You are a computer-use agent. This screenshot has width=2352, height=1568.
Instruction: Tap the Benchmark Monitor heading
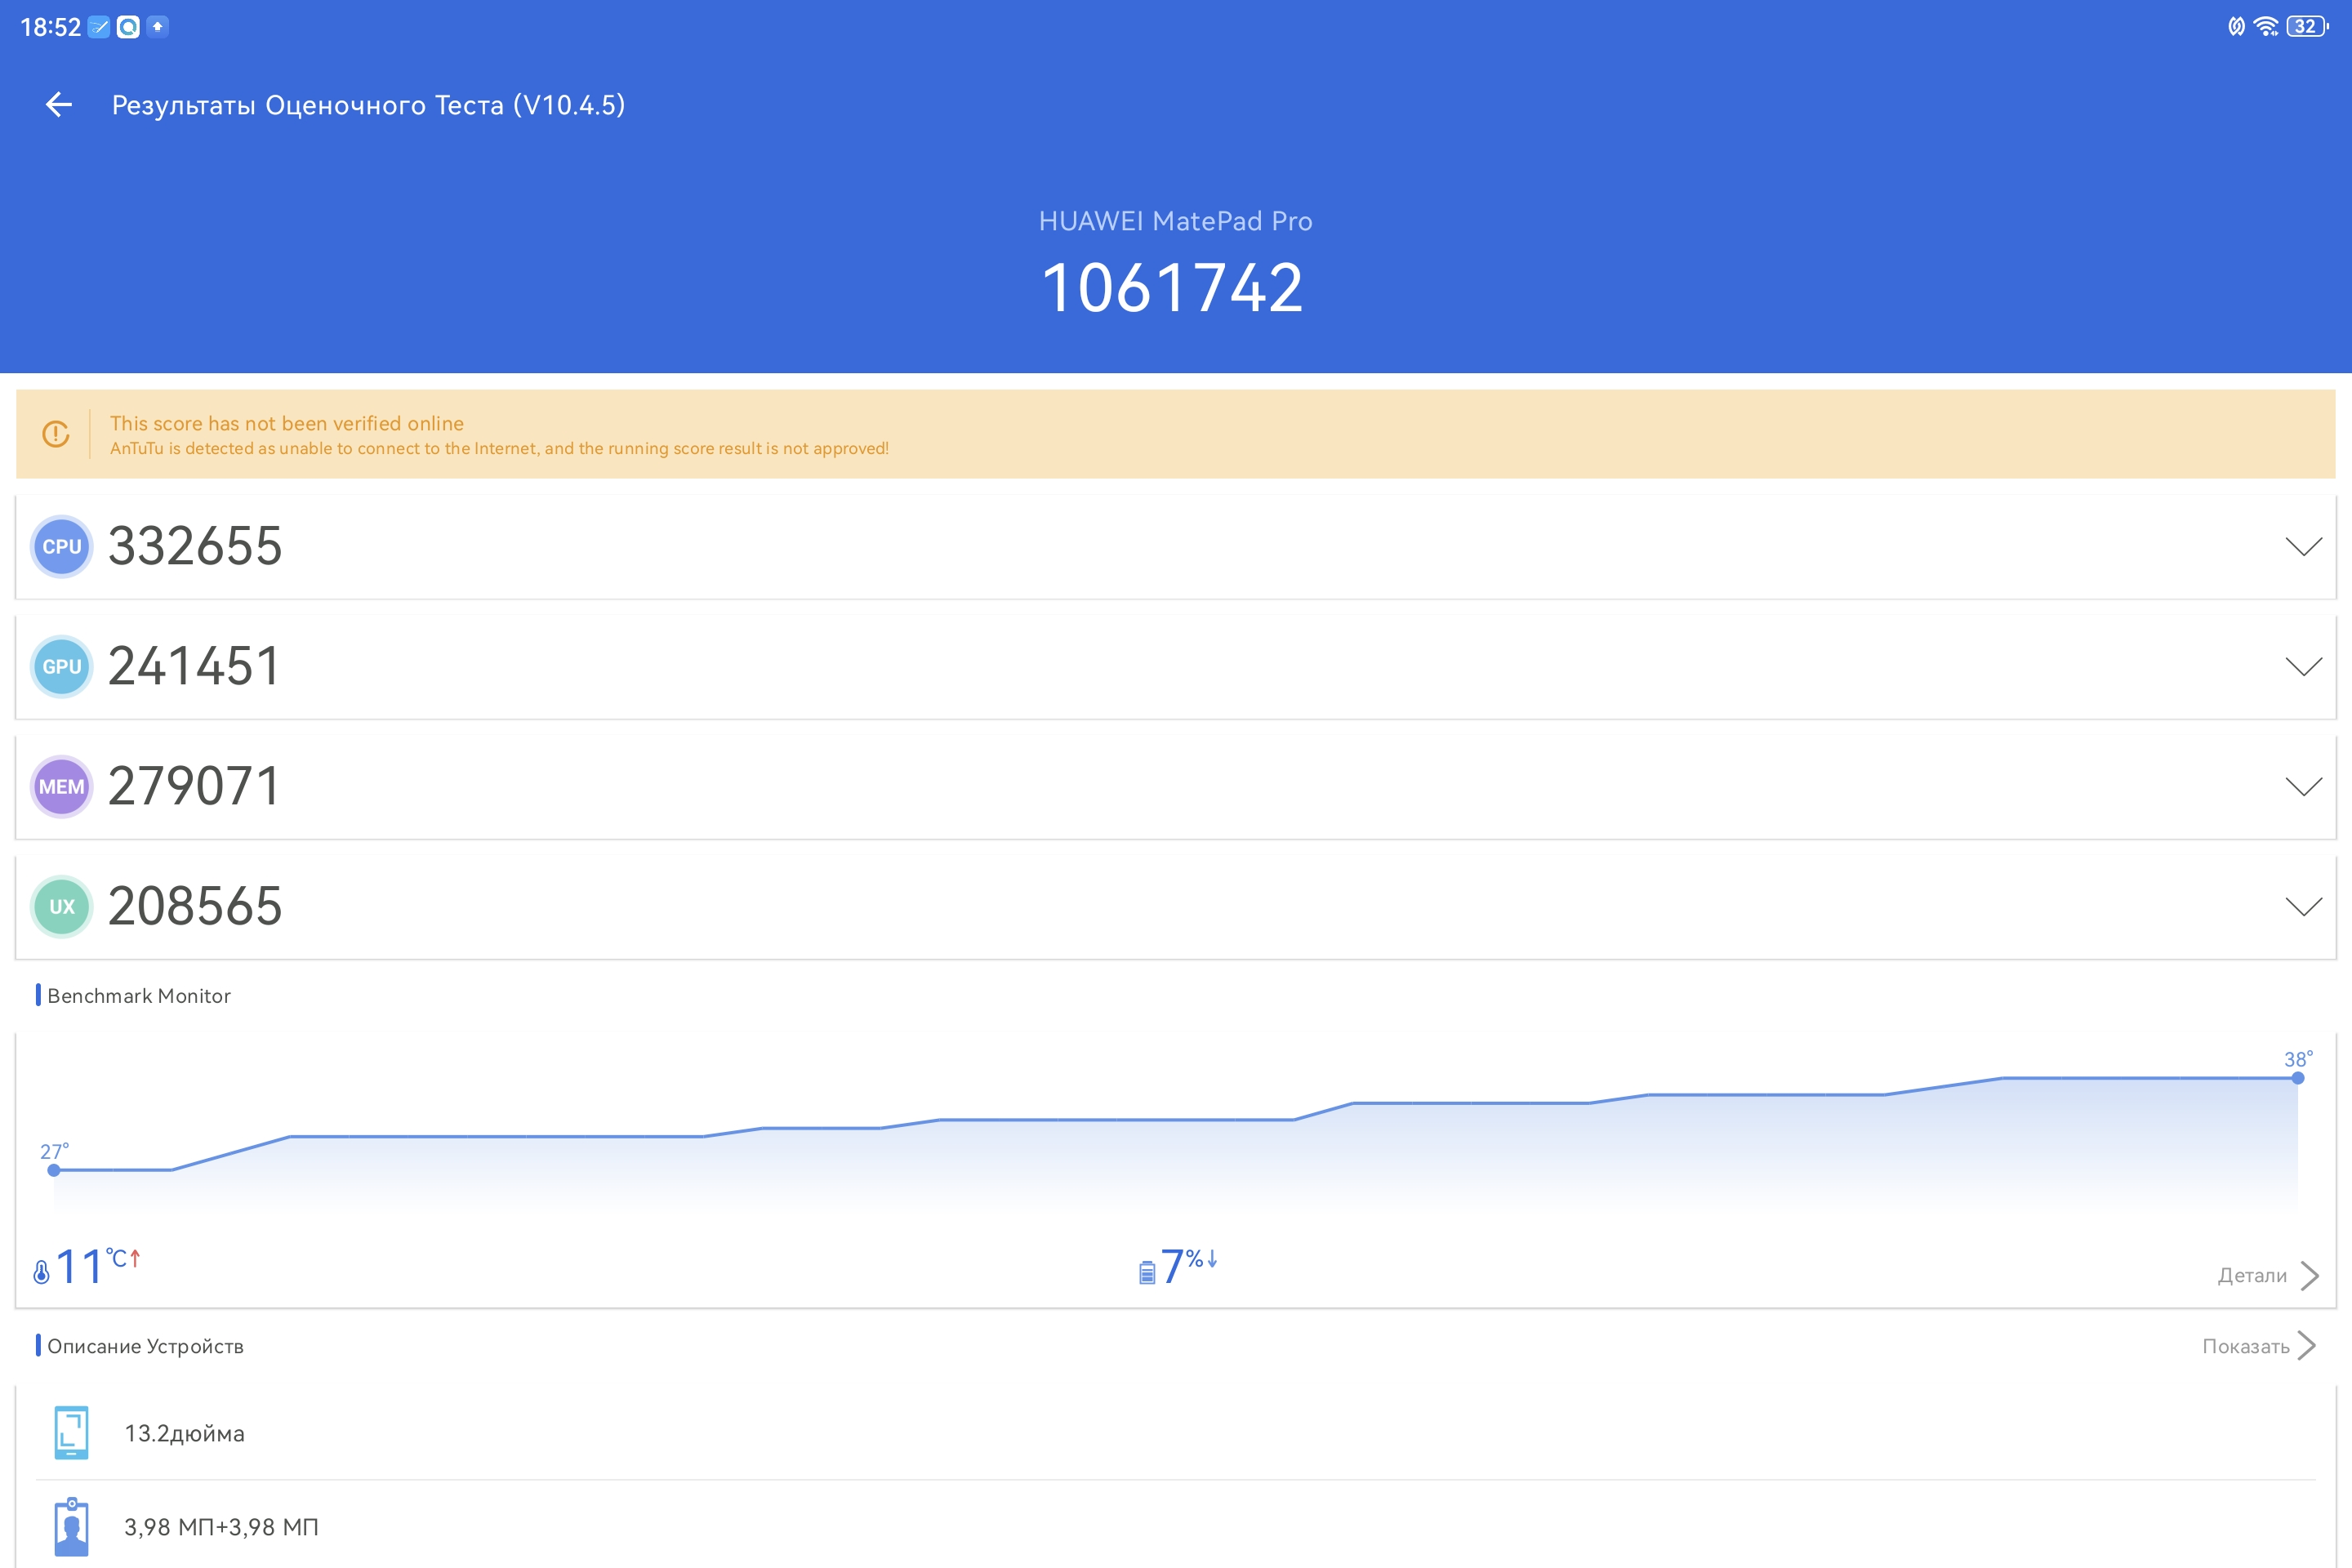[x=139, y=996]
